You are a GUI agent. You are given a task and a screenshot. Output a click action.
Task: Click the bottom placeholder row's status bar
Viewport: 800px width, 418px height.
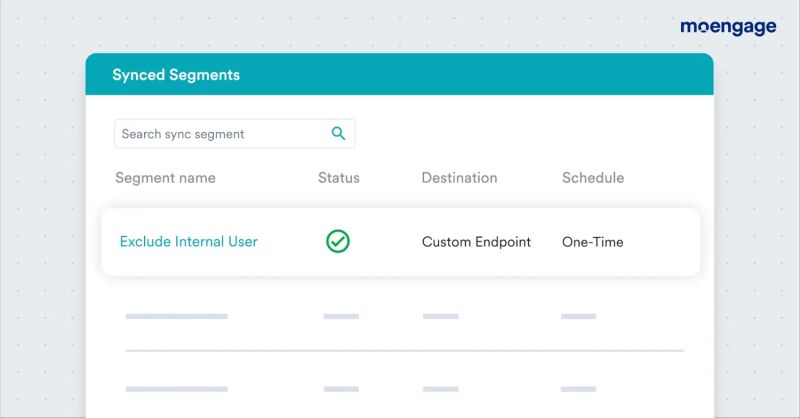point(341,388)
